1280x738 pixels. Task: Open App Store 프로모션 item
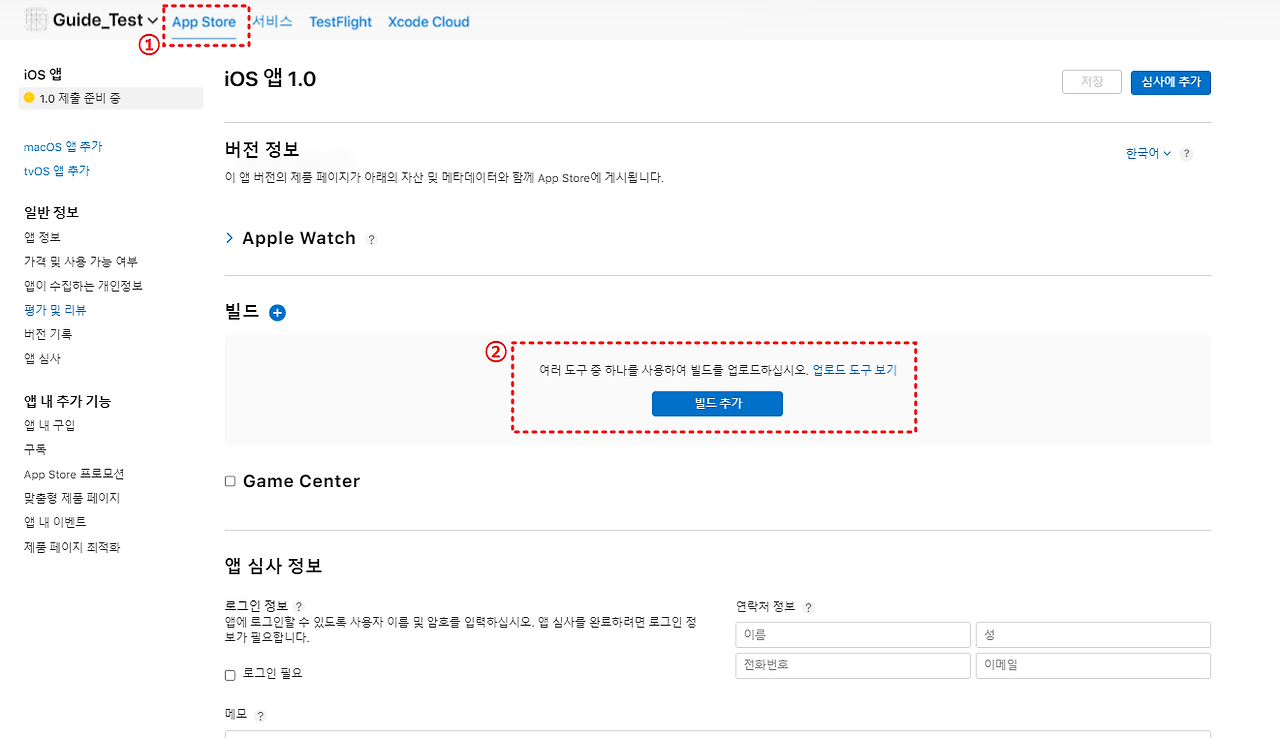[x=74, y=474]
